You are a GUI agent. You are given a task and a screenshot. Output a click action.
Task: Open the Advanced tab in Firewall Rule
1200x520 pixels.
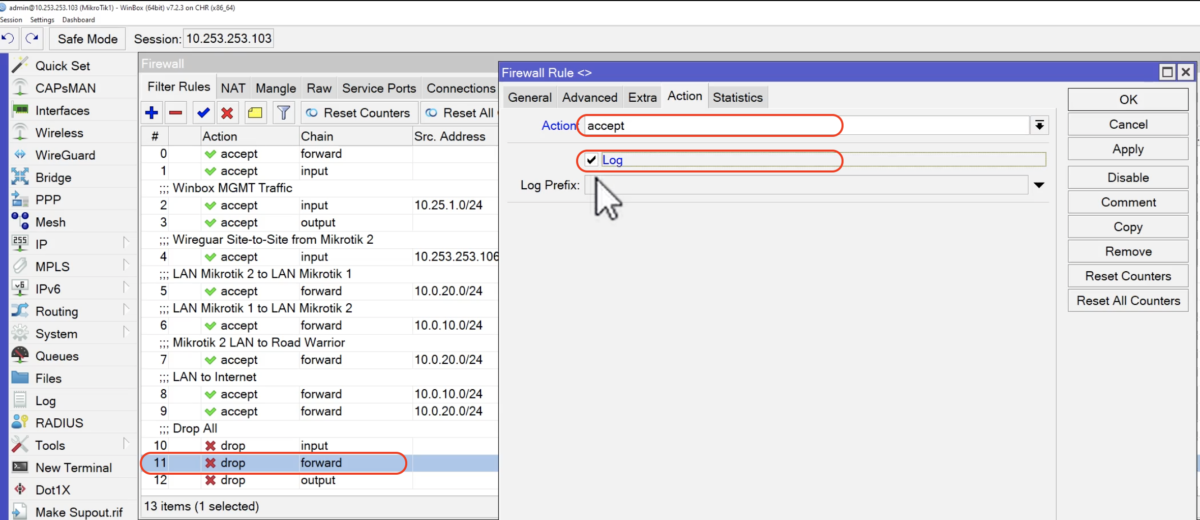590,97
